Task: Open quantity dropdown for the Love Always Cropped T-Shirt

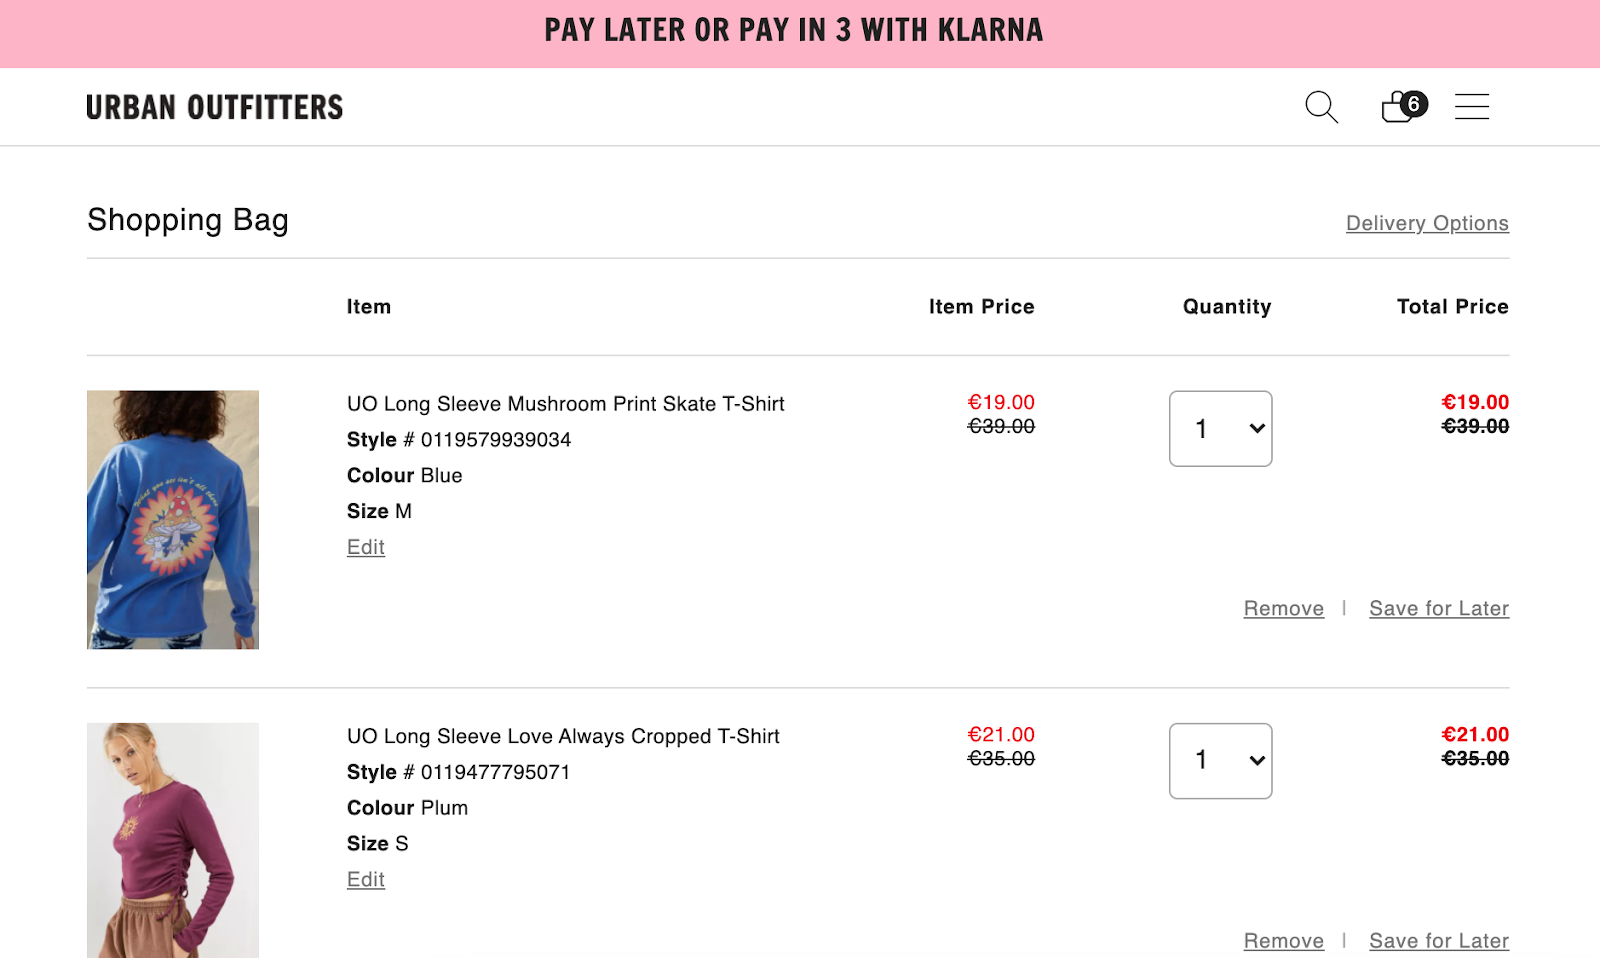Action: [1220, 760]
